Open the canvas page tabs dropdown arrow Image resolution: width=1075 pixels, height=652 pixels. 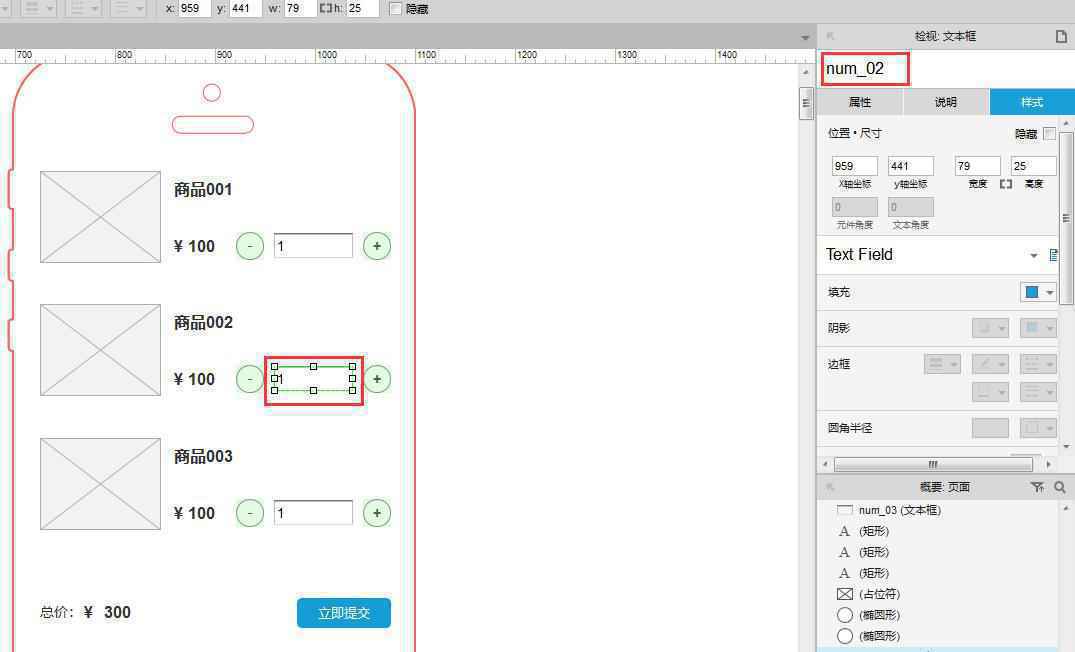(806, 38)
